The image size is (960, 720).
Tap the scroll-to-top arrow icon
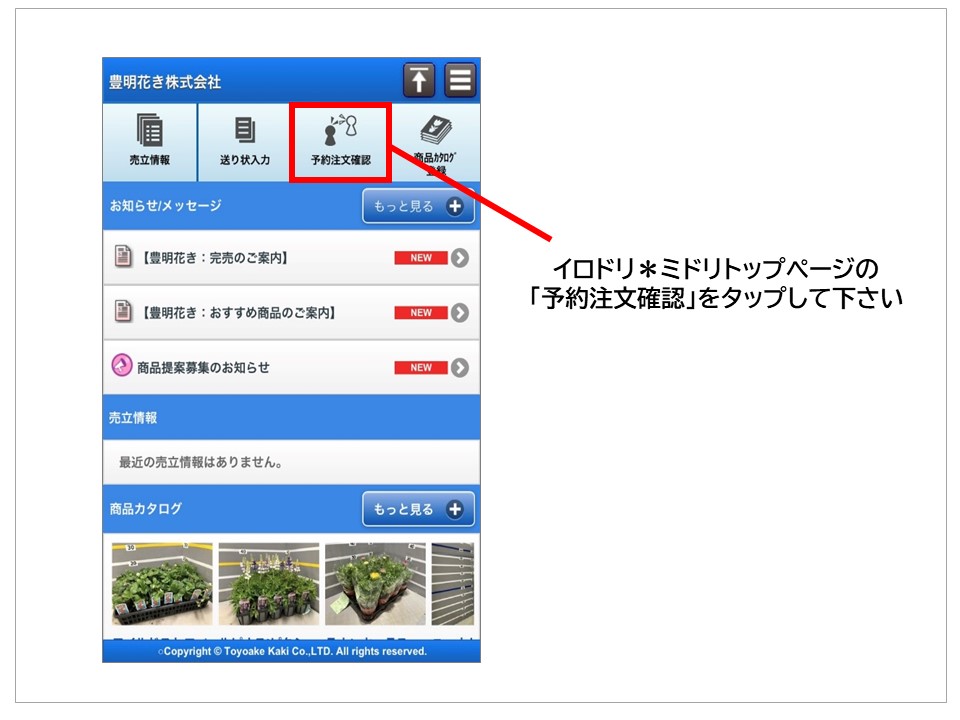(x=419, y=81)
